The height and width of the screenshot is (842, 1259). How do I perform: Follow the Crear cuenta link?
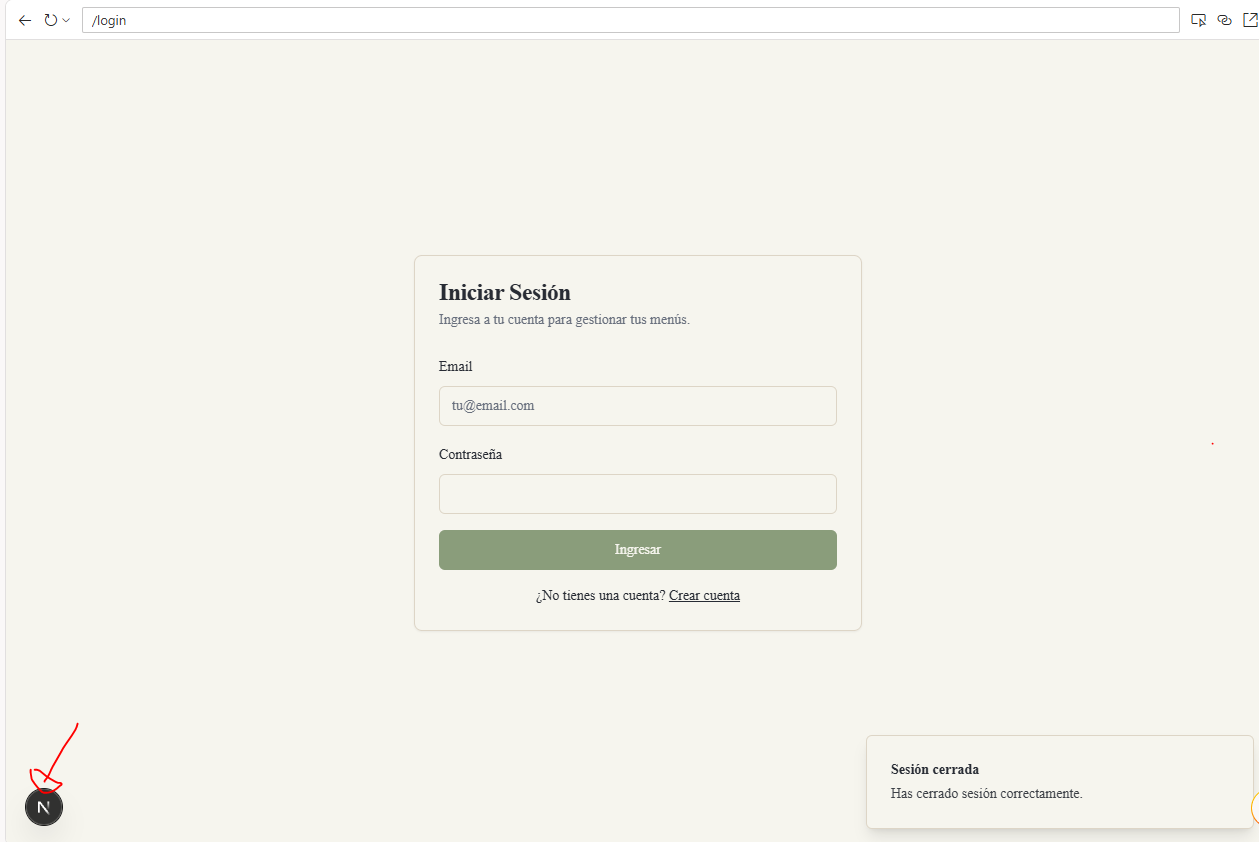(x=704, y=596)
